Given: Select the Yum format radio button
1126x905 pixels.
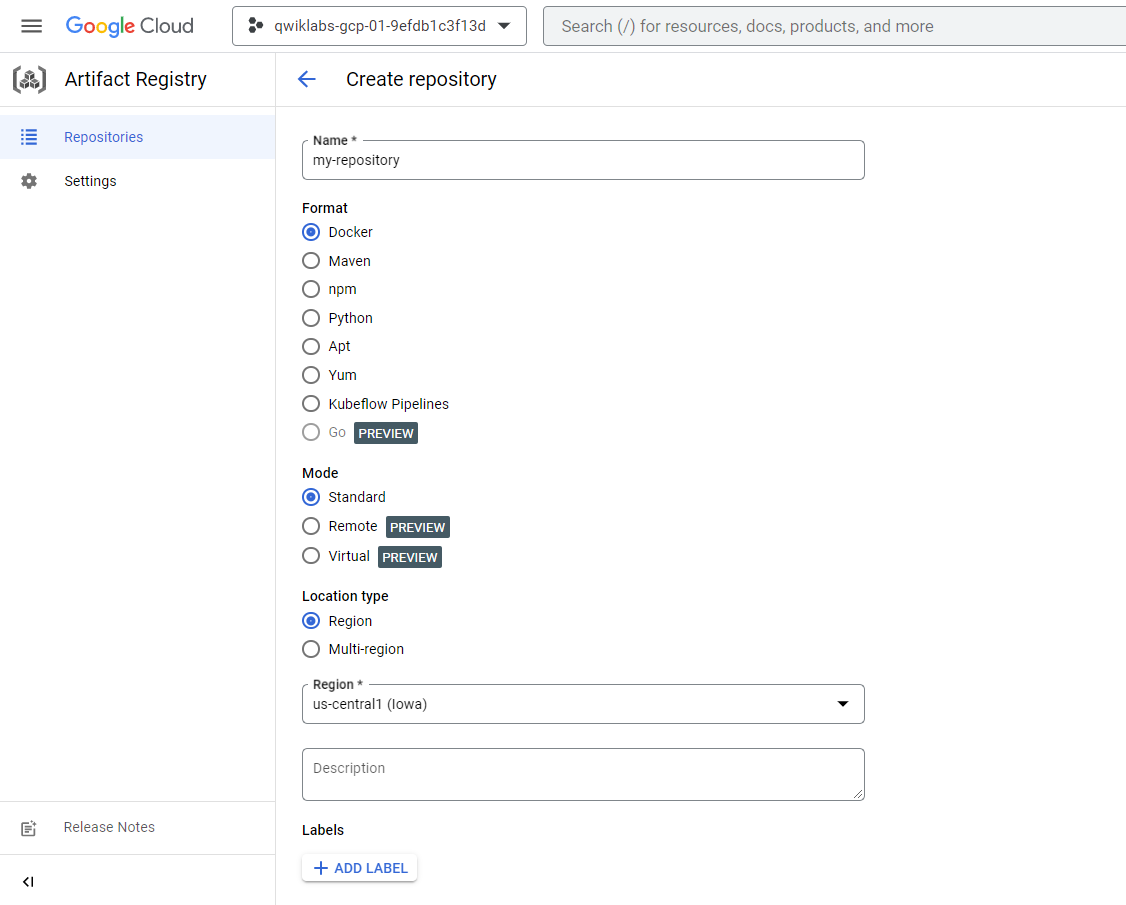Looking at the screenshot, I should pyautogui.click(x=311, y=375).
